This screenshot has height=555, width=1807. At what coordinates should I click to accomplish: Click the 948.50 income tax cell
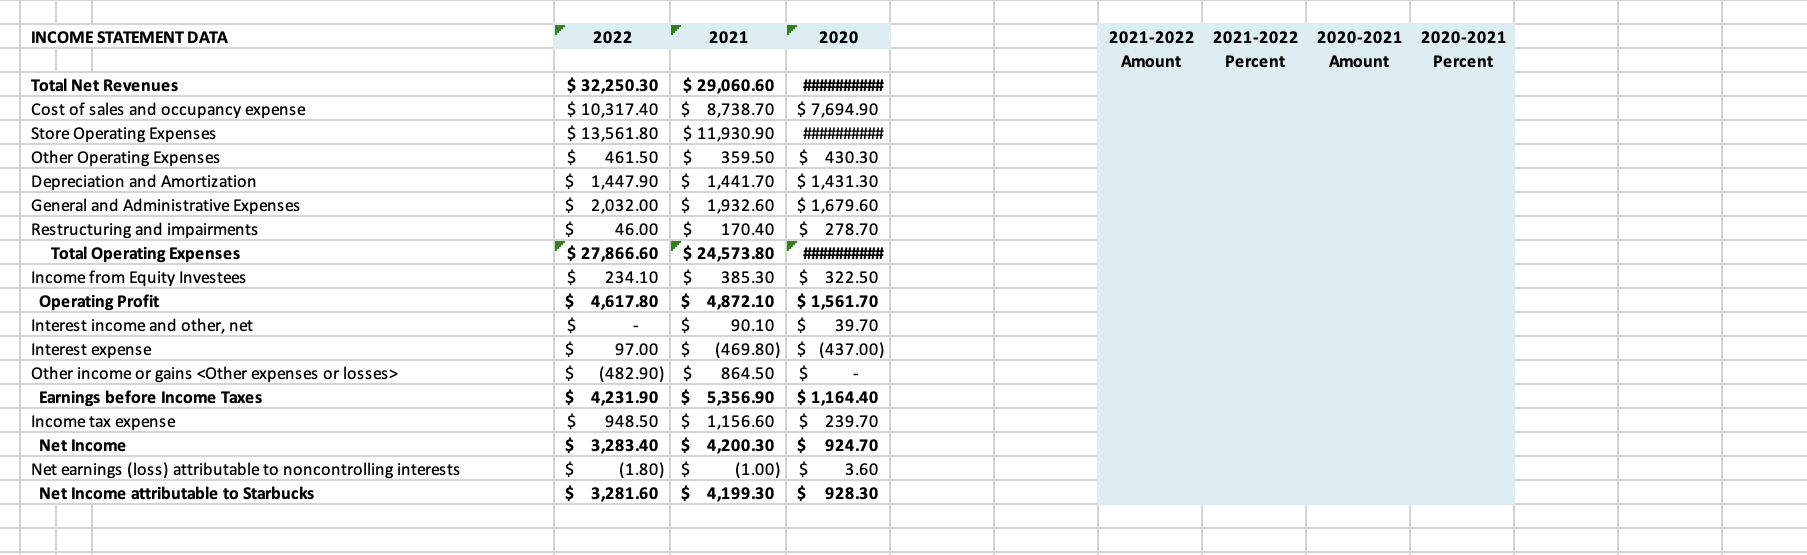[612, 421]
